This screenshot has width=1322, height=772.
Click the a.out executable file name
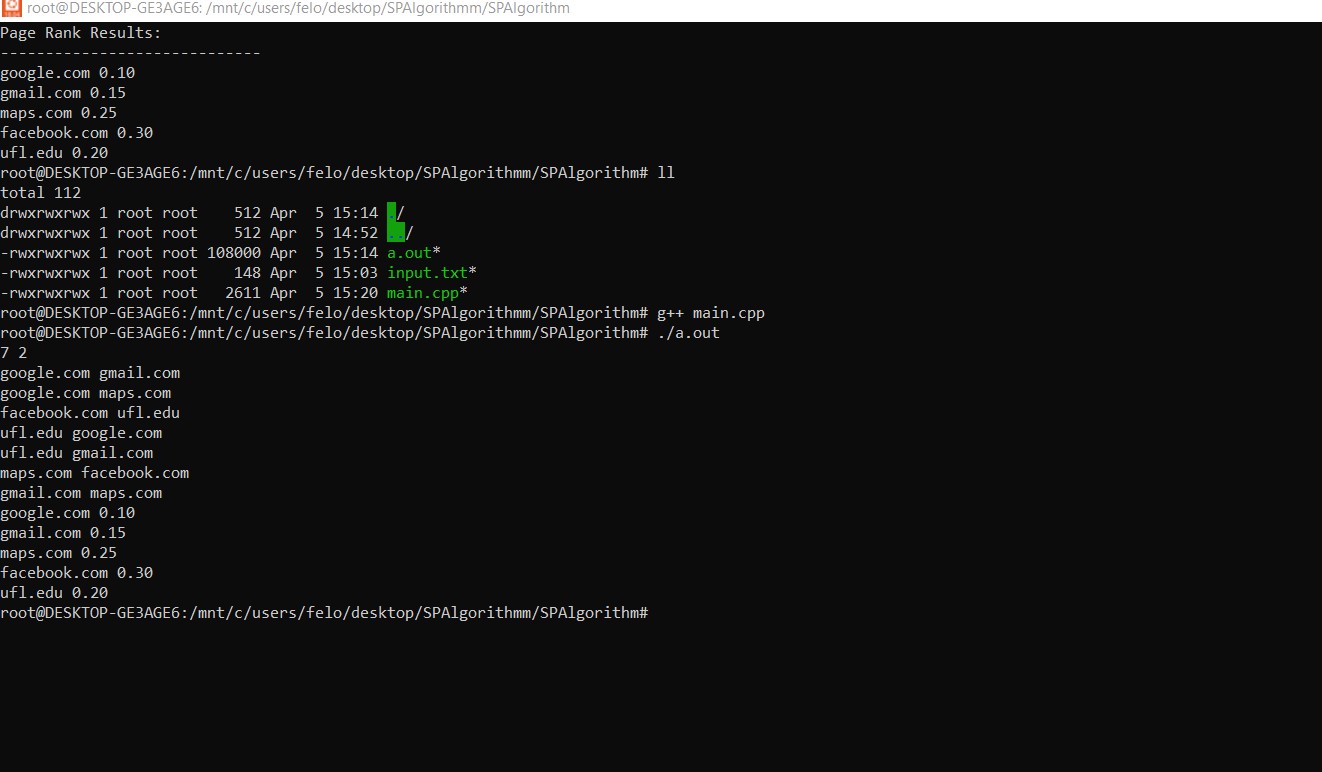(x=410, y=253)
